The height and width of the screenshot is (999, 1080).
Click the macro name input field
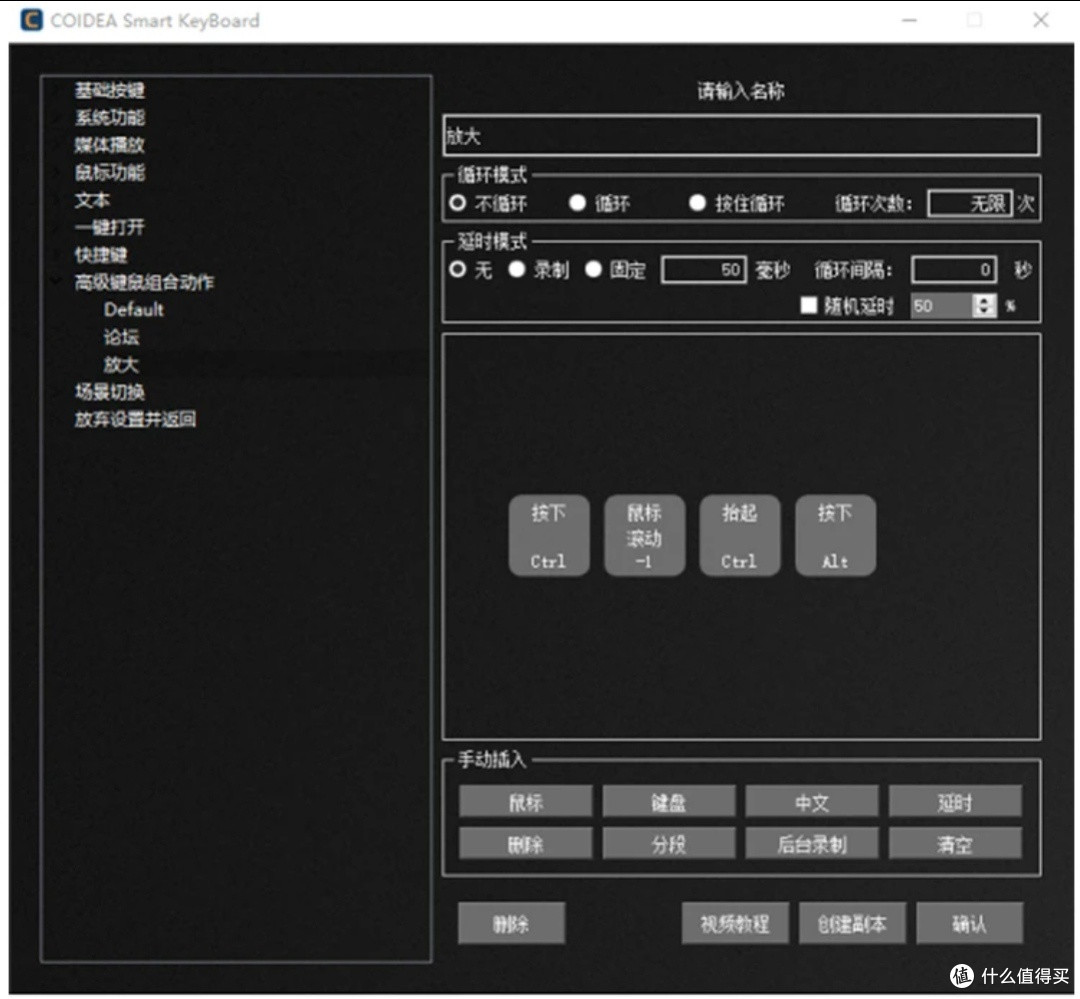point(741,135)
